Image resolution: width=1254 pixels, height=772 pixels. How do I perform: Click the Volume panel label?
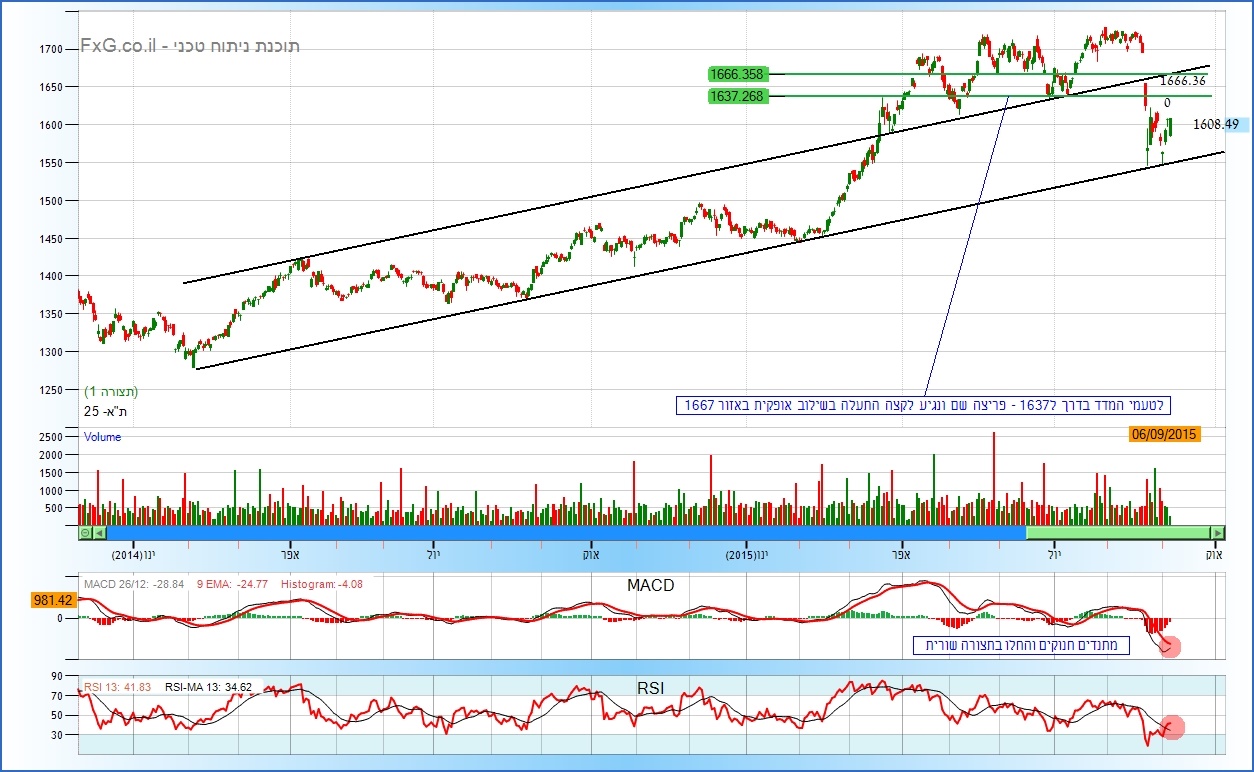(x=102, y=437)
